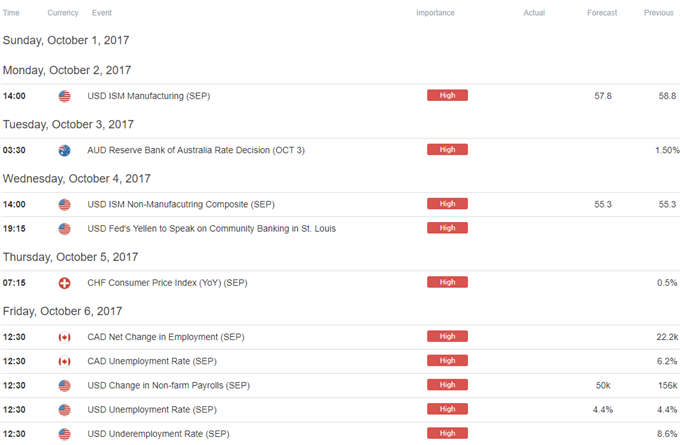Click High badge for CAD Net Change in Employment
Screen dimensions: 680x445
tap(447, 337)
